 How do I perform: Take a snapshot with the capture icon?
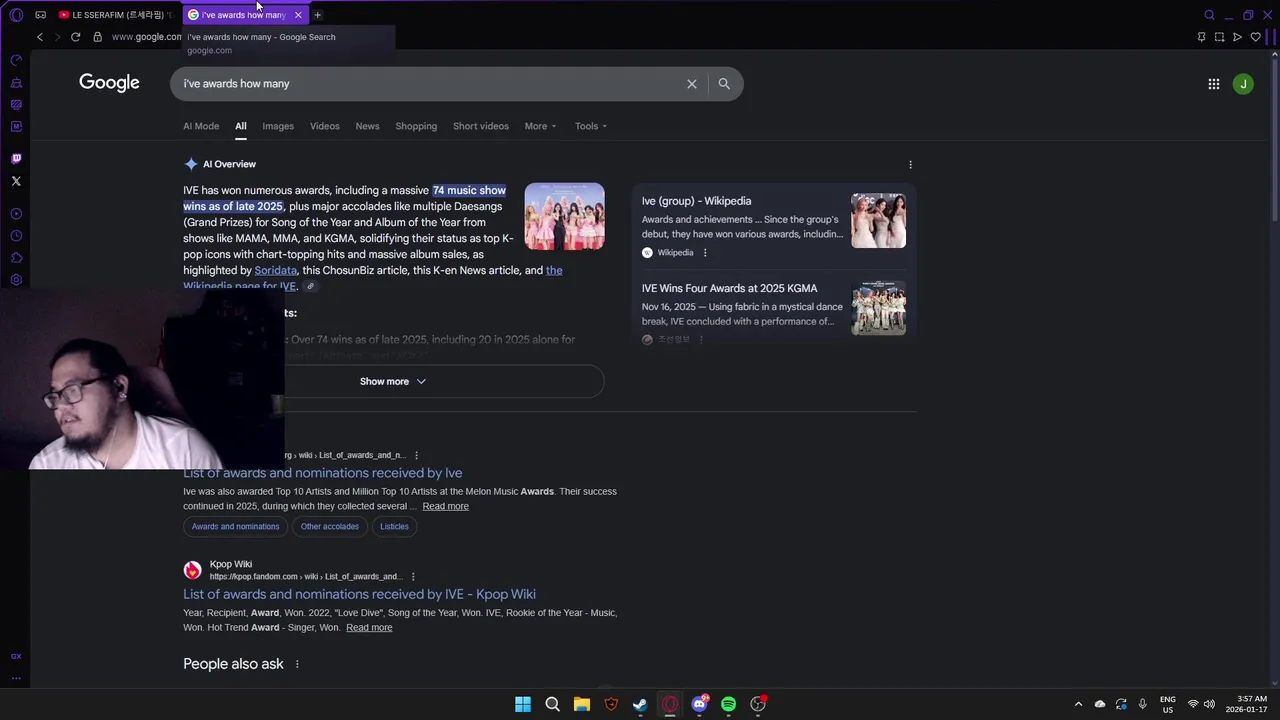pos(1219,37)
